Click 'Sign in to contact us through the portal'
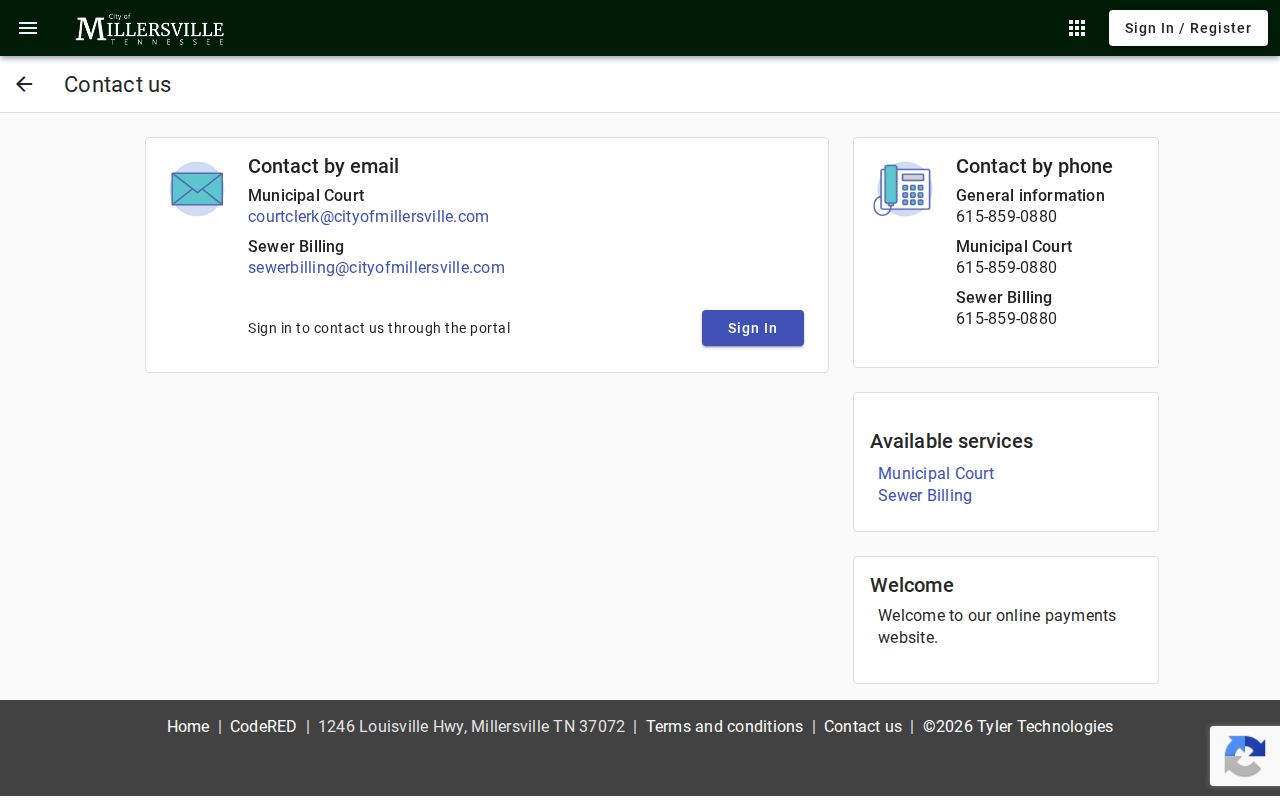The height and width of the screenshot is (800, 1280). 379,328
